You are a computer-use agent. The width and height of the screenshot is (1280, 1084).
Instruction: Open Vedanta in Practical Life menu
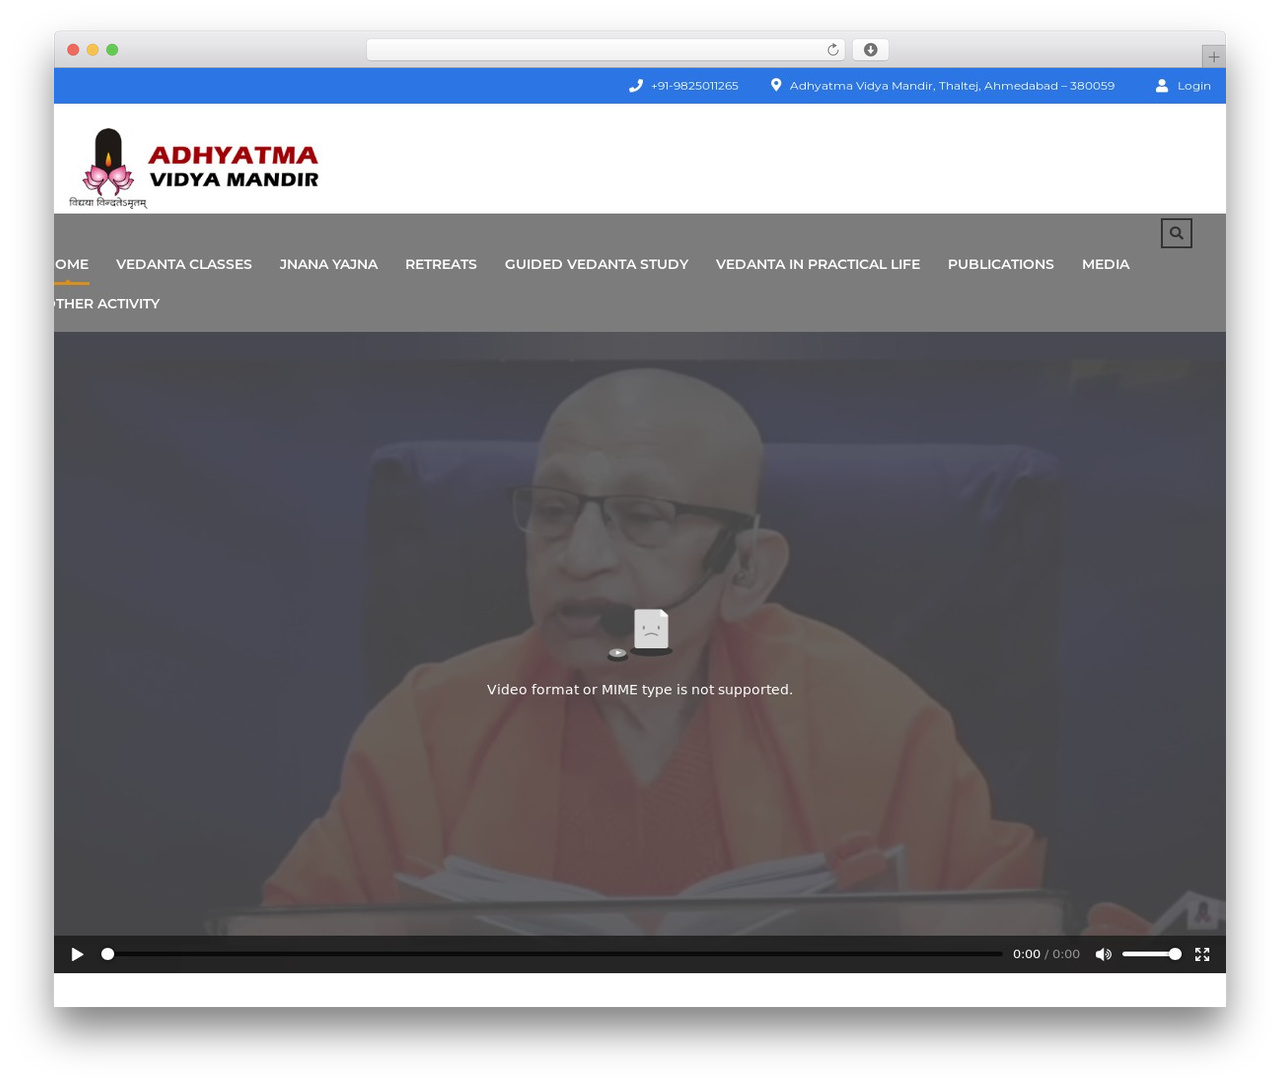tap(818, 264)
